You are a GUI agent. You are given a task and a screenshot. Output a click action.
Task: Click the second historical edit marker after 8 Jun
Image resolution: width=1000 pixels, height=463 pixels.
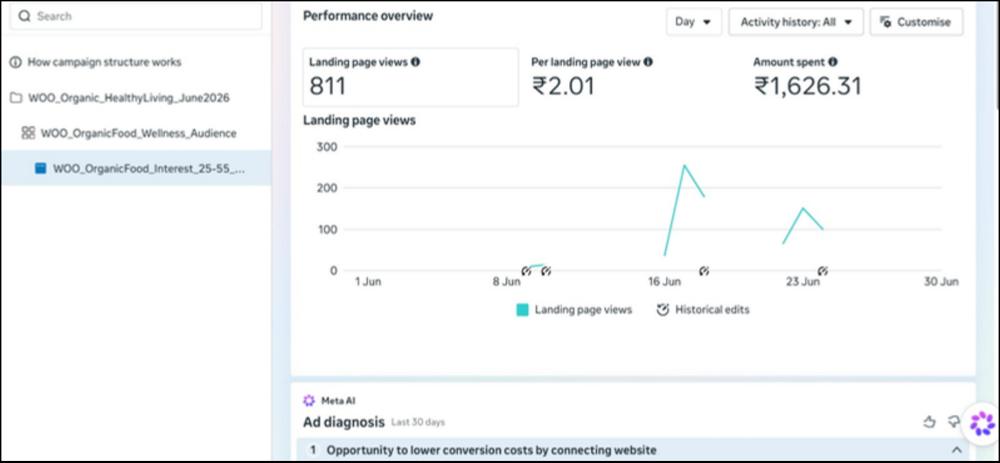546,271
